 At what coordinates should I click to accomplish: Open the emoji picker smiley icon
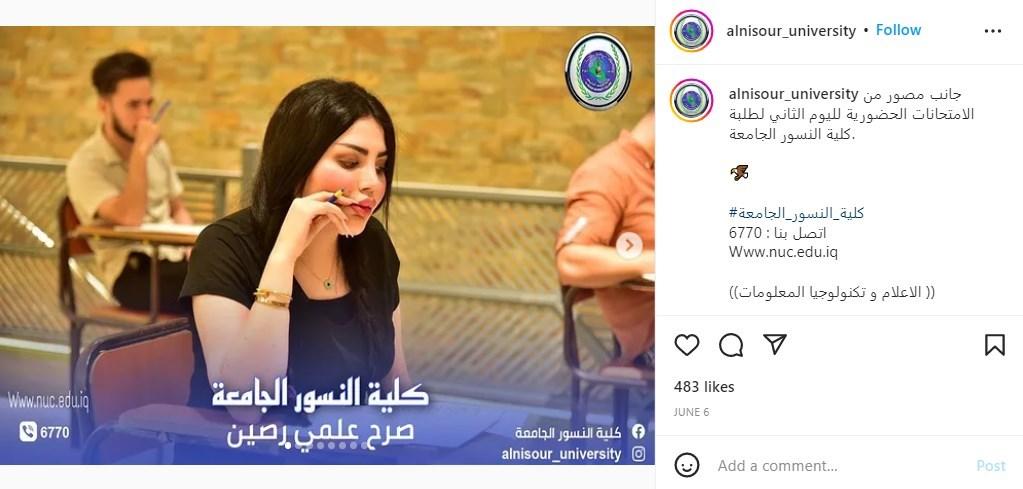pyautogui.click(x=686, y=466)
